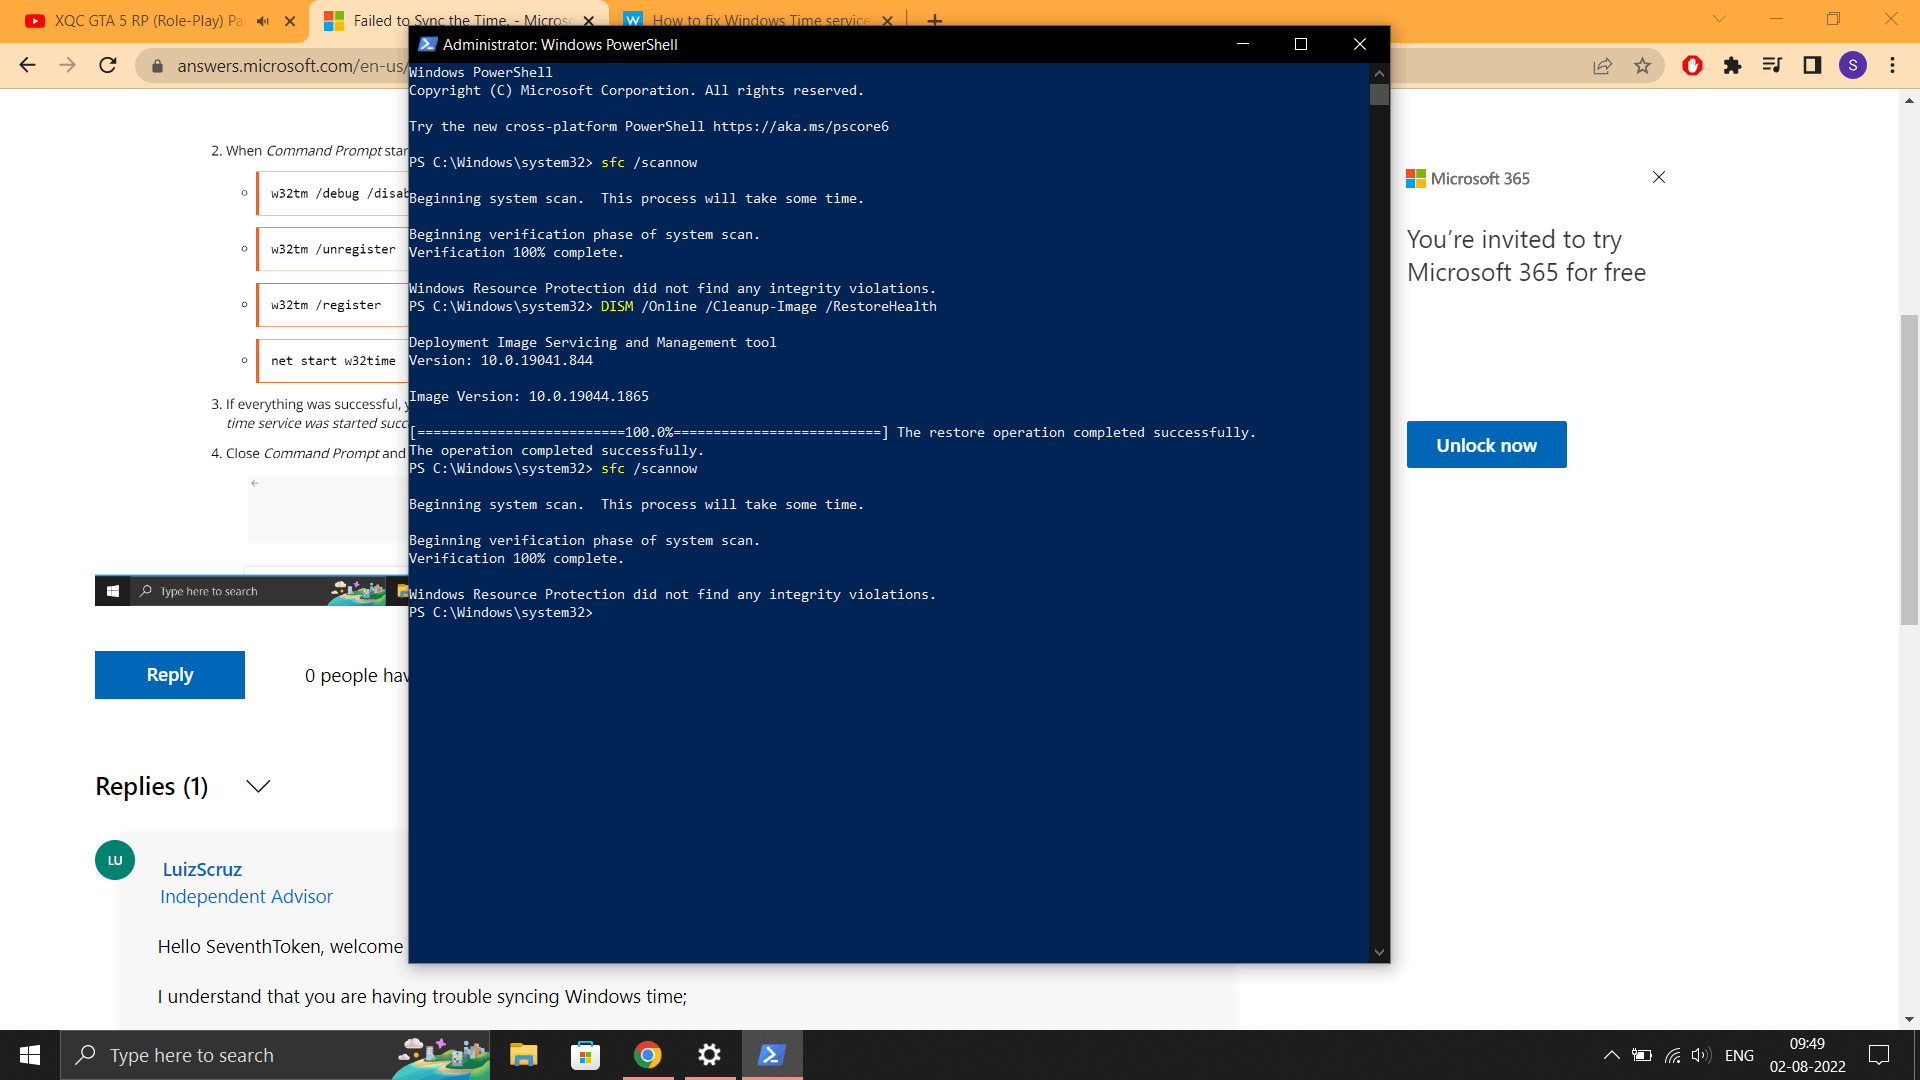The height and width of the screenshot is (1080, 1920).
Task: Click the Microsoft 365 logo
Action: tap(1468, 178)
